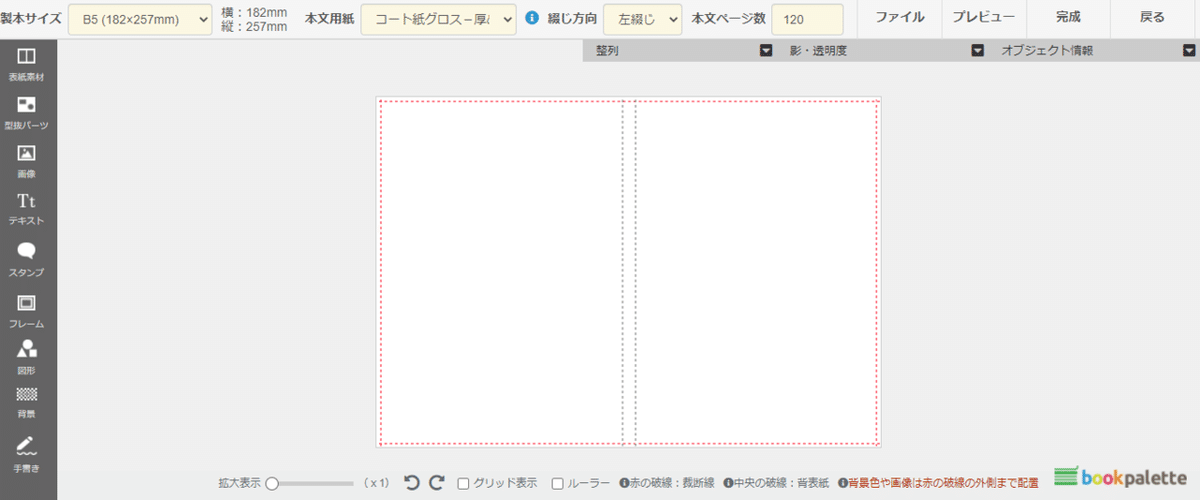Click the left page of the cover canvas
The height and width of the screenshot is (500, 1200).
(x=501, y=272)
